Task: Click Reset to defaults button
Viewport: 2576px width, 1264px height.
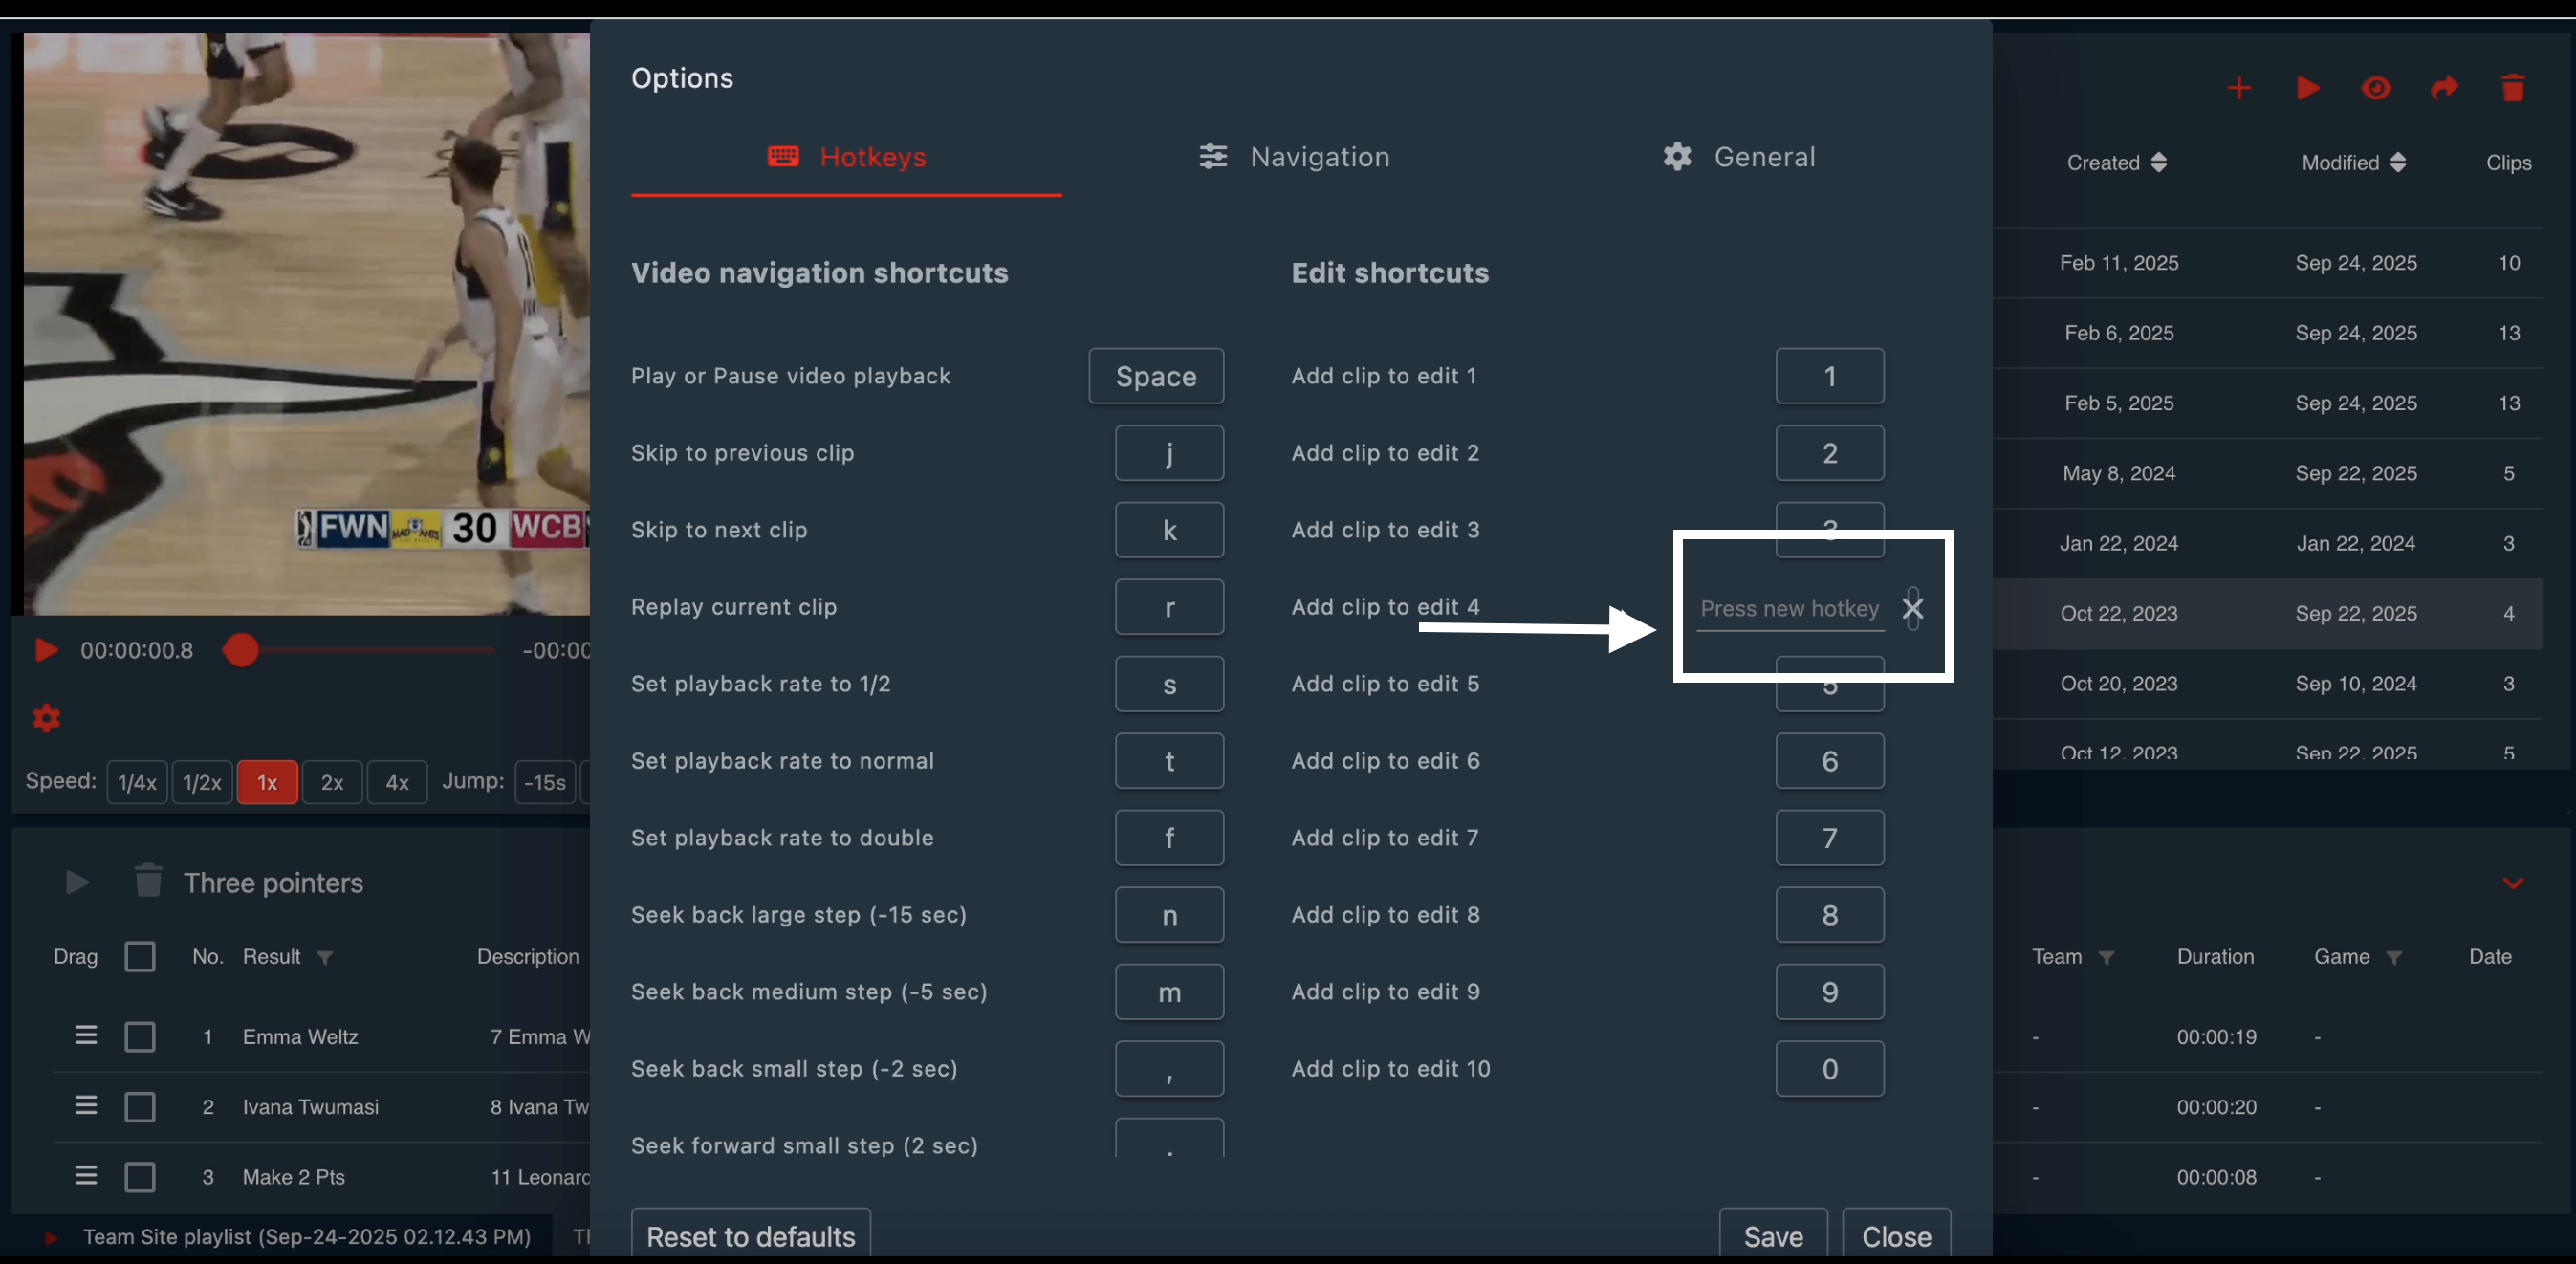Action: 750,1236
